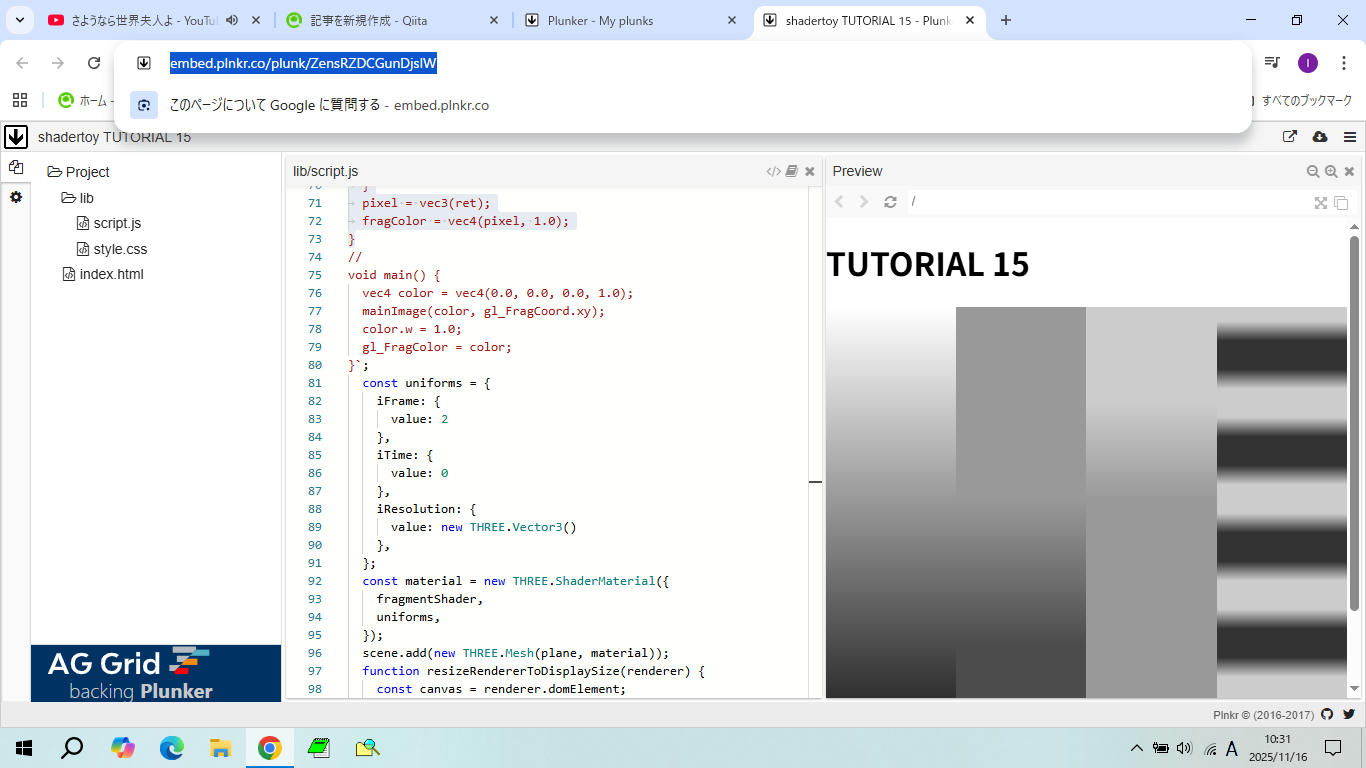Open index.html in the file tree
1366x768 pixels.
103,274
